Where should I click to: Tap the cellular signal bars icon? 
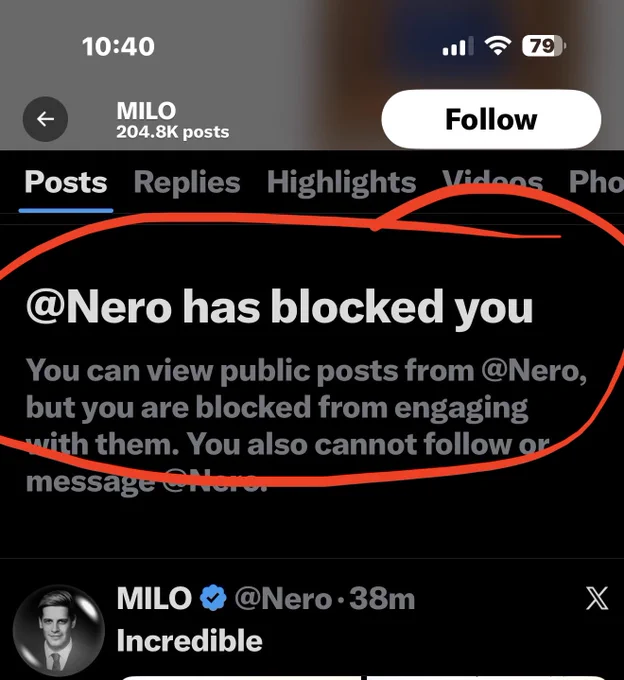pyautogui.click(x=457, y=46)
